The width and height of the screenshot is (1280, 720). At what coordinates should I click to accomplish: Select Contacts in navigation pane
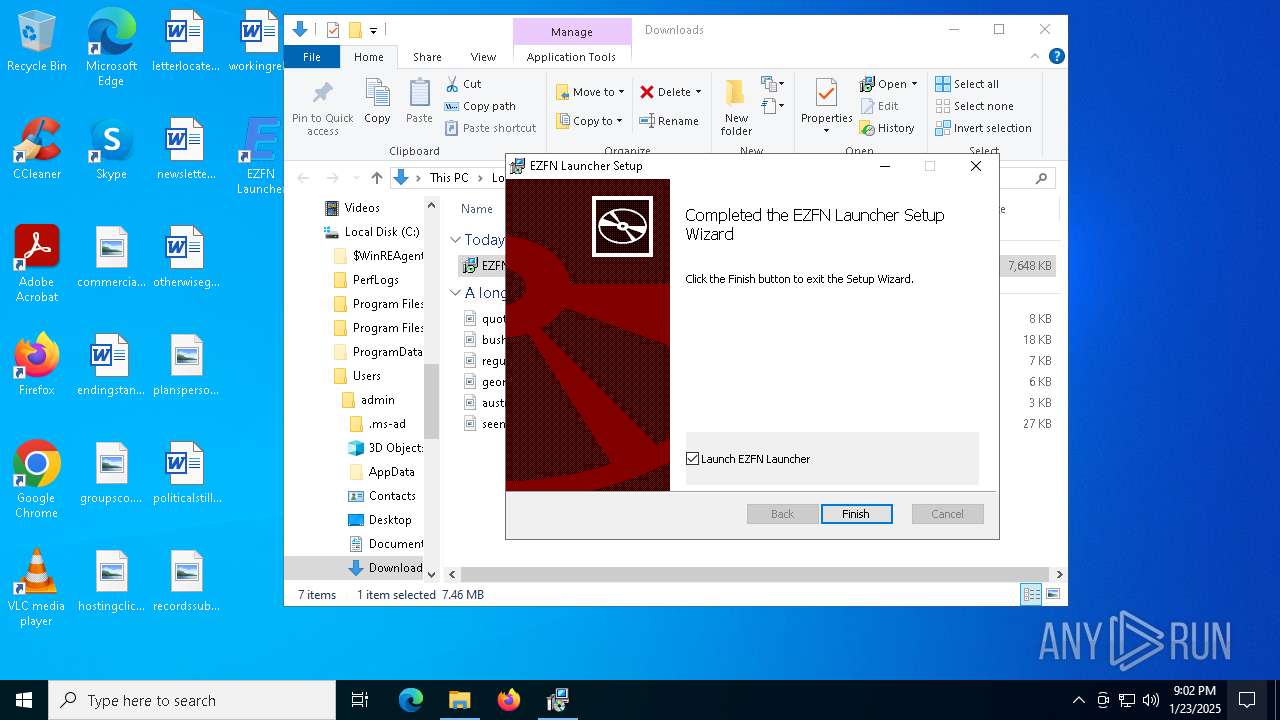(x=391, y=496)
